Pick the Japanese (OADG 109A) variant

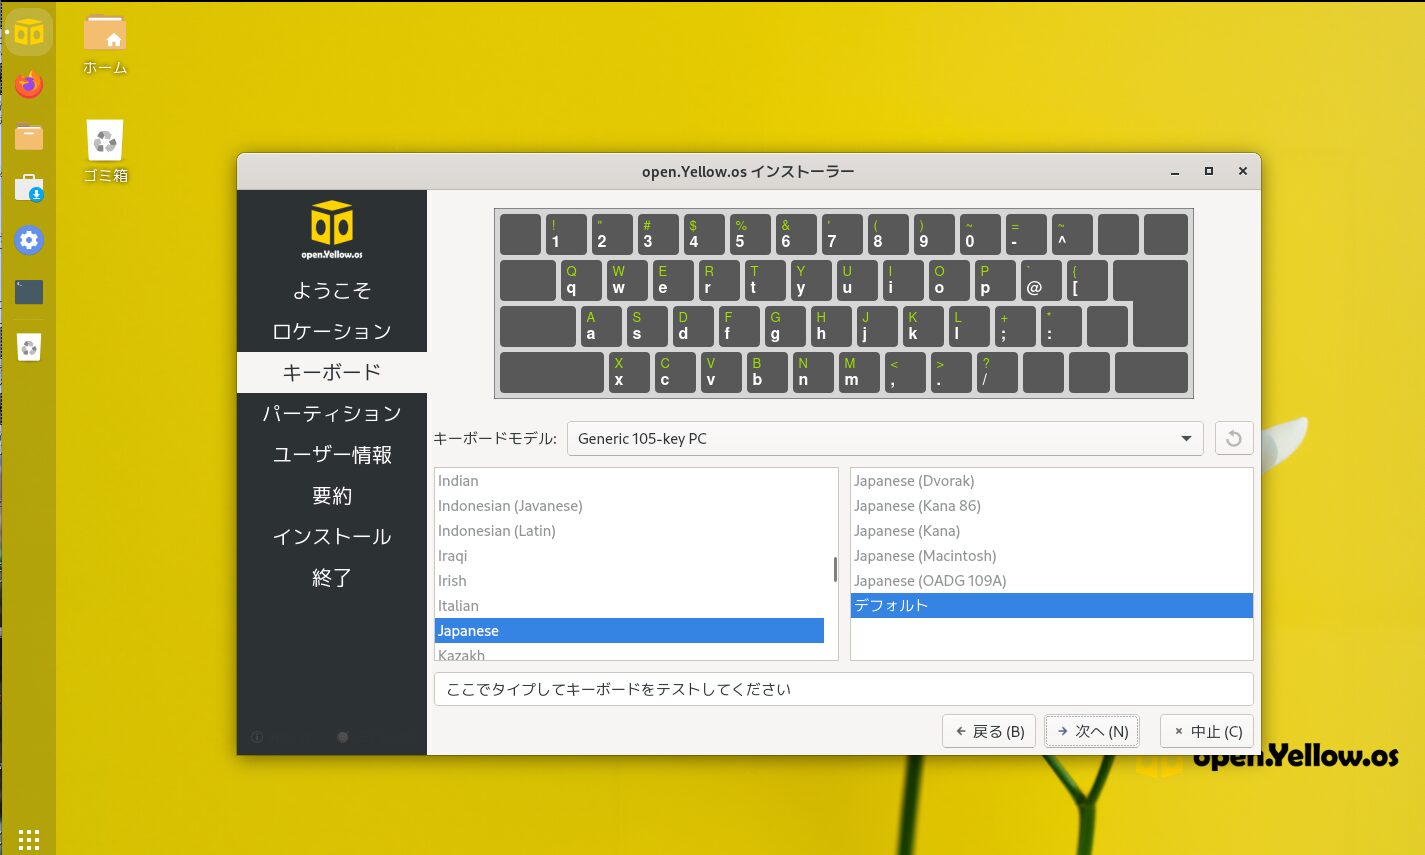930,581
